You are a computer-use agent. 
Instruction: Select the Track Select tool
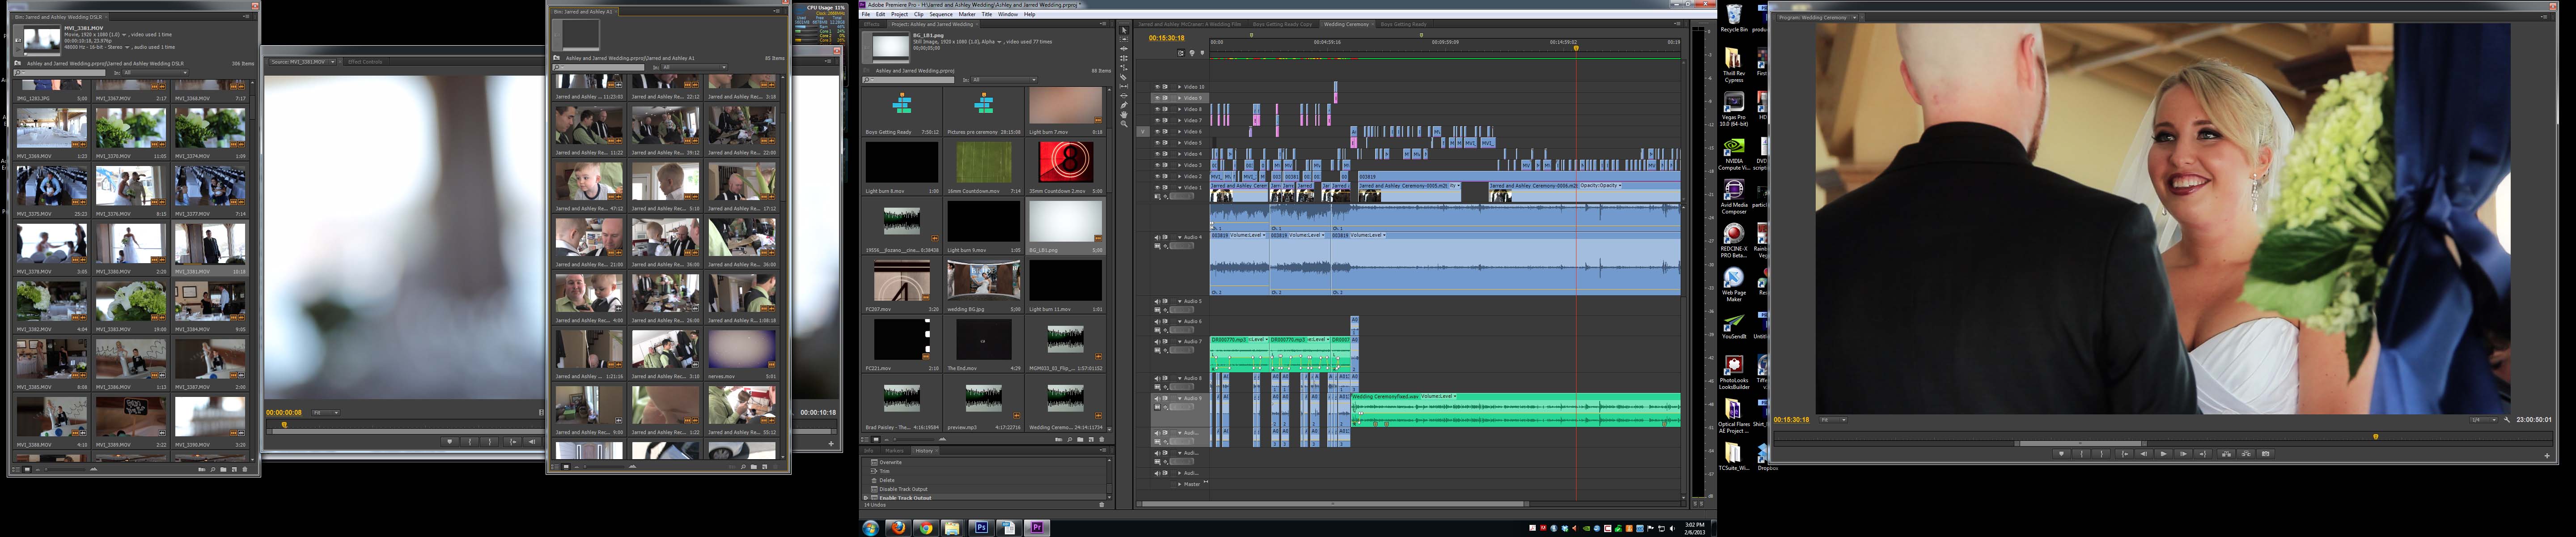(x=1124, y=39)
